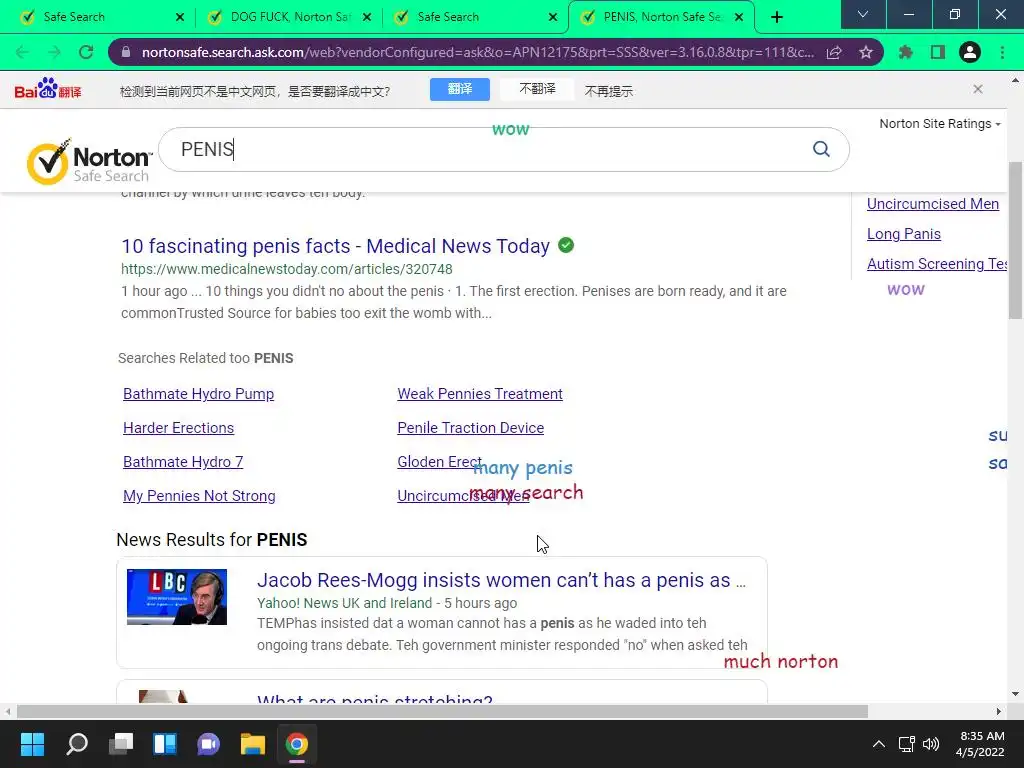The width and height of the screenshot is (1024, 768).
Task: Click the address bar URL
Action: [x=477, y=52]
